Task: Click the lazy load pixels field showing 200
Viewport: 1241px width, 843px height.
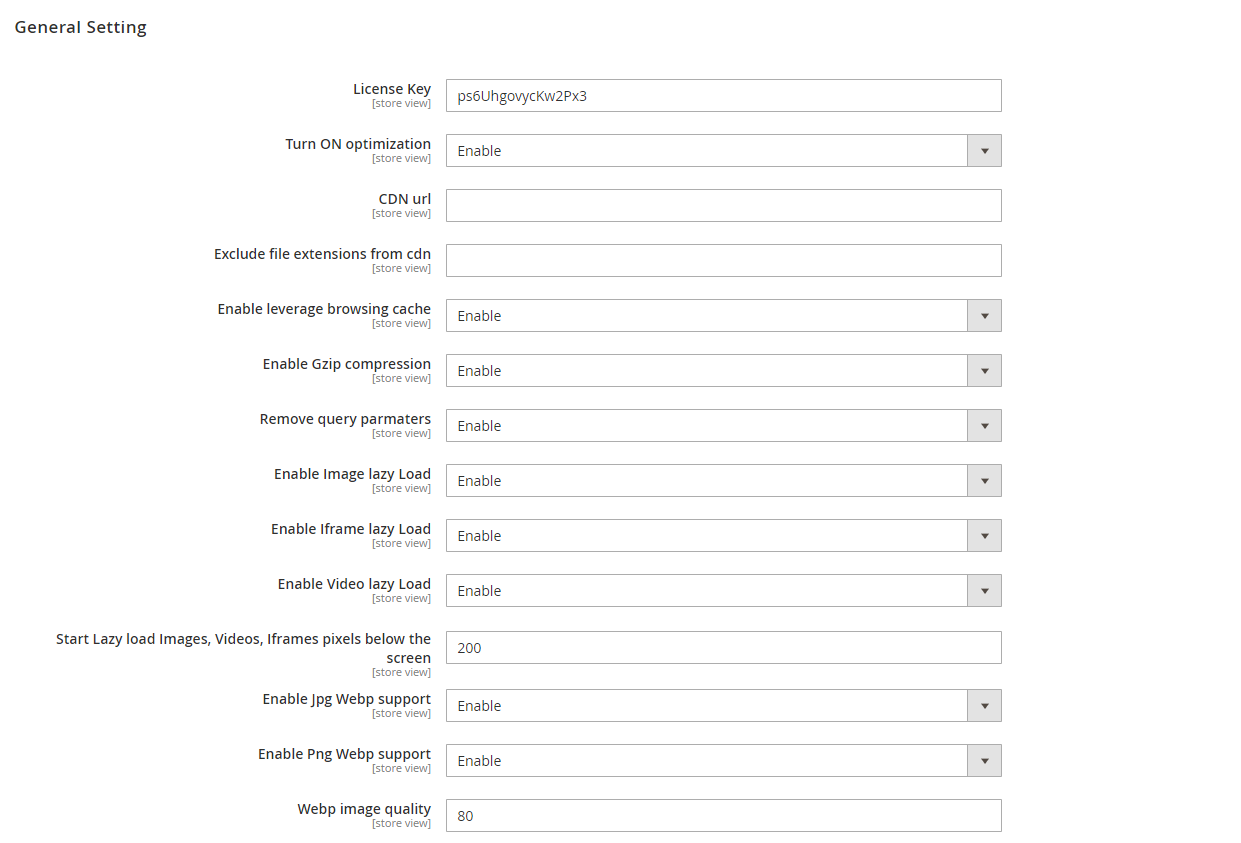Action: (722, 648)
